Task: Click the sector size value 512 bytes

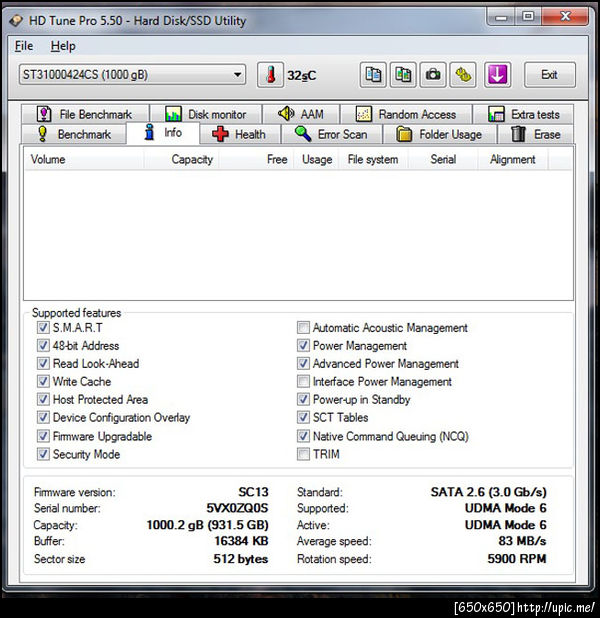Action: click(x=241, y=559)
